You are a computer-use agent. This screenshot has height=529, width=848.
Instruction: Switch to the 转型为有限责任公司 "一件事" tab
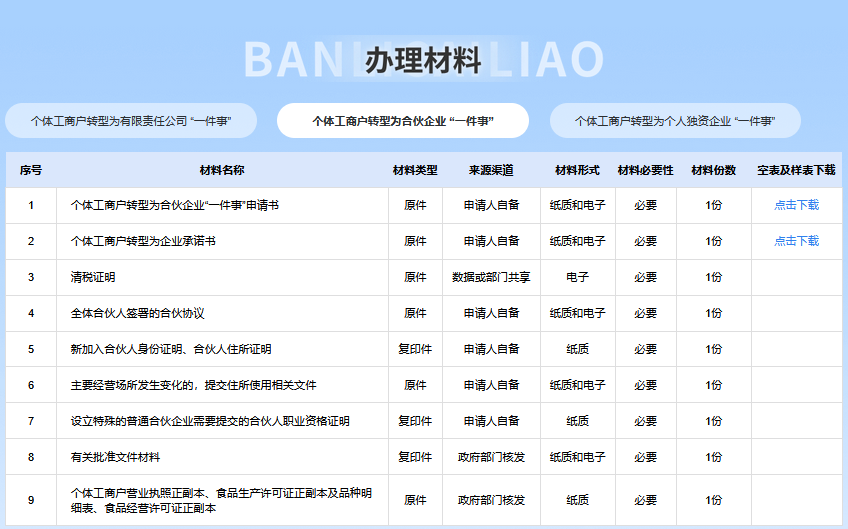coord(131,121)
